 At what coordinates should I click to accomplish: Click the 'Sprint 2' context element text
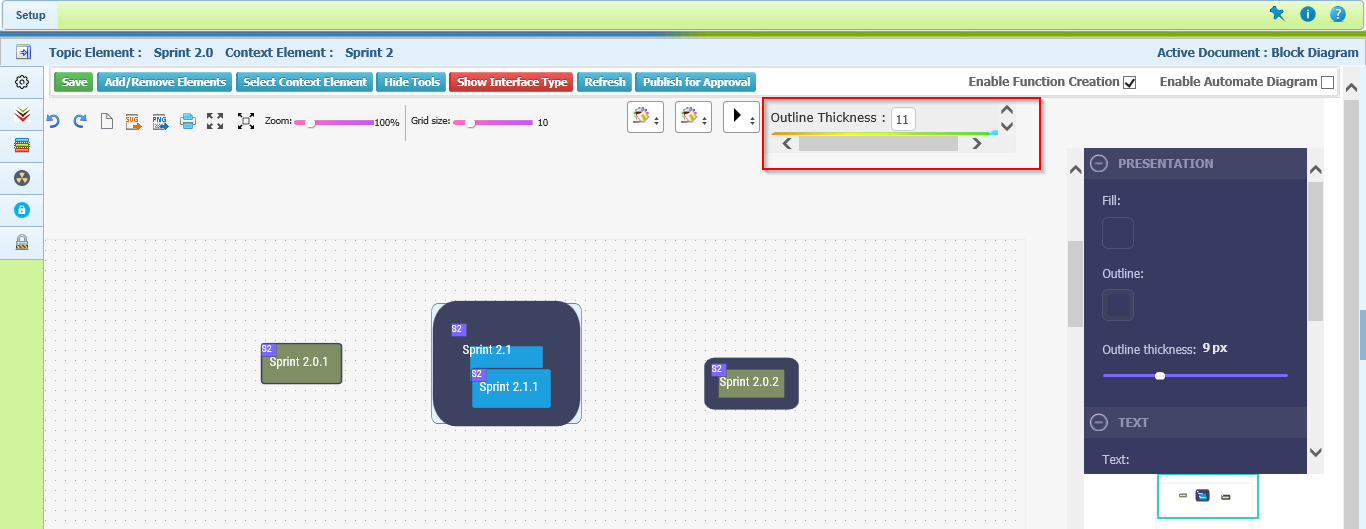[369, 52]
